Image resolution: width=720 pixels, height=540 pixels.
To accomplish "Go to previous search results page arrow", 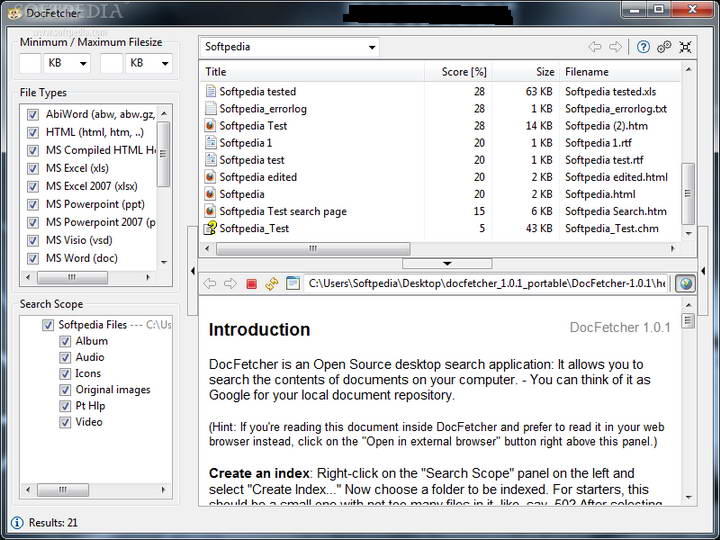I will (x=595, y=47).
